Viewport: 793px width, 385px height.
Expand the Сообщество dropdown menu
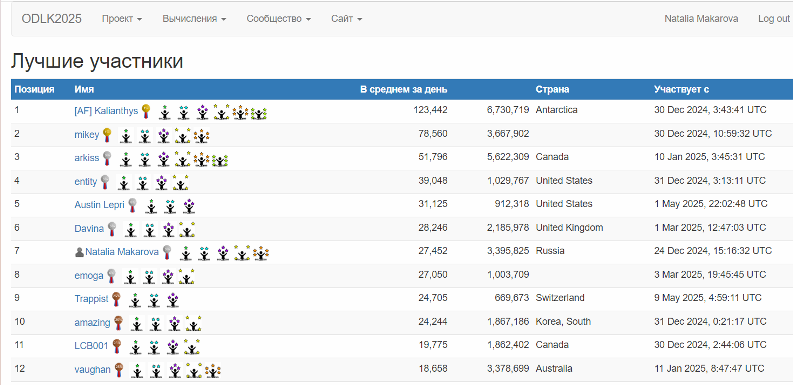pyautogui.click(x=279, y=19)
